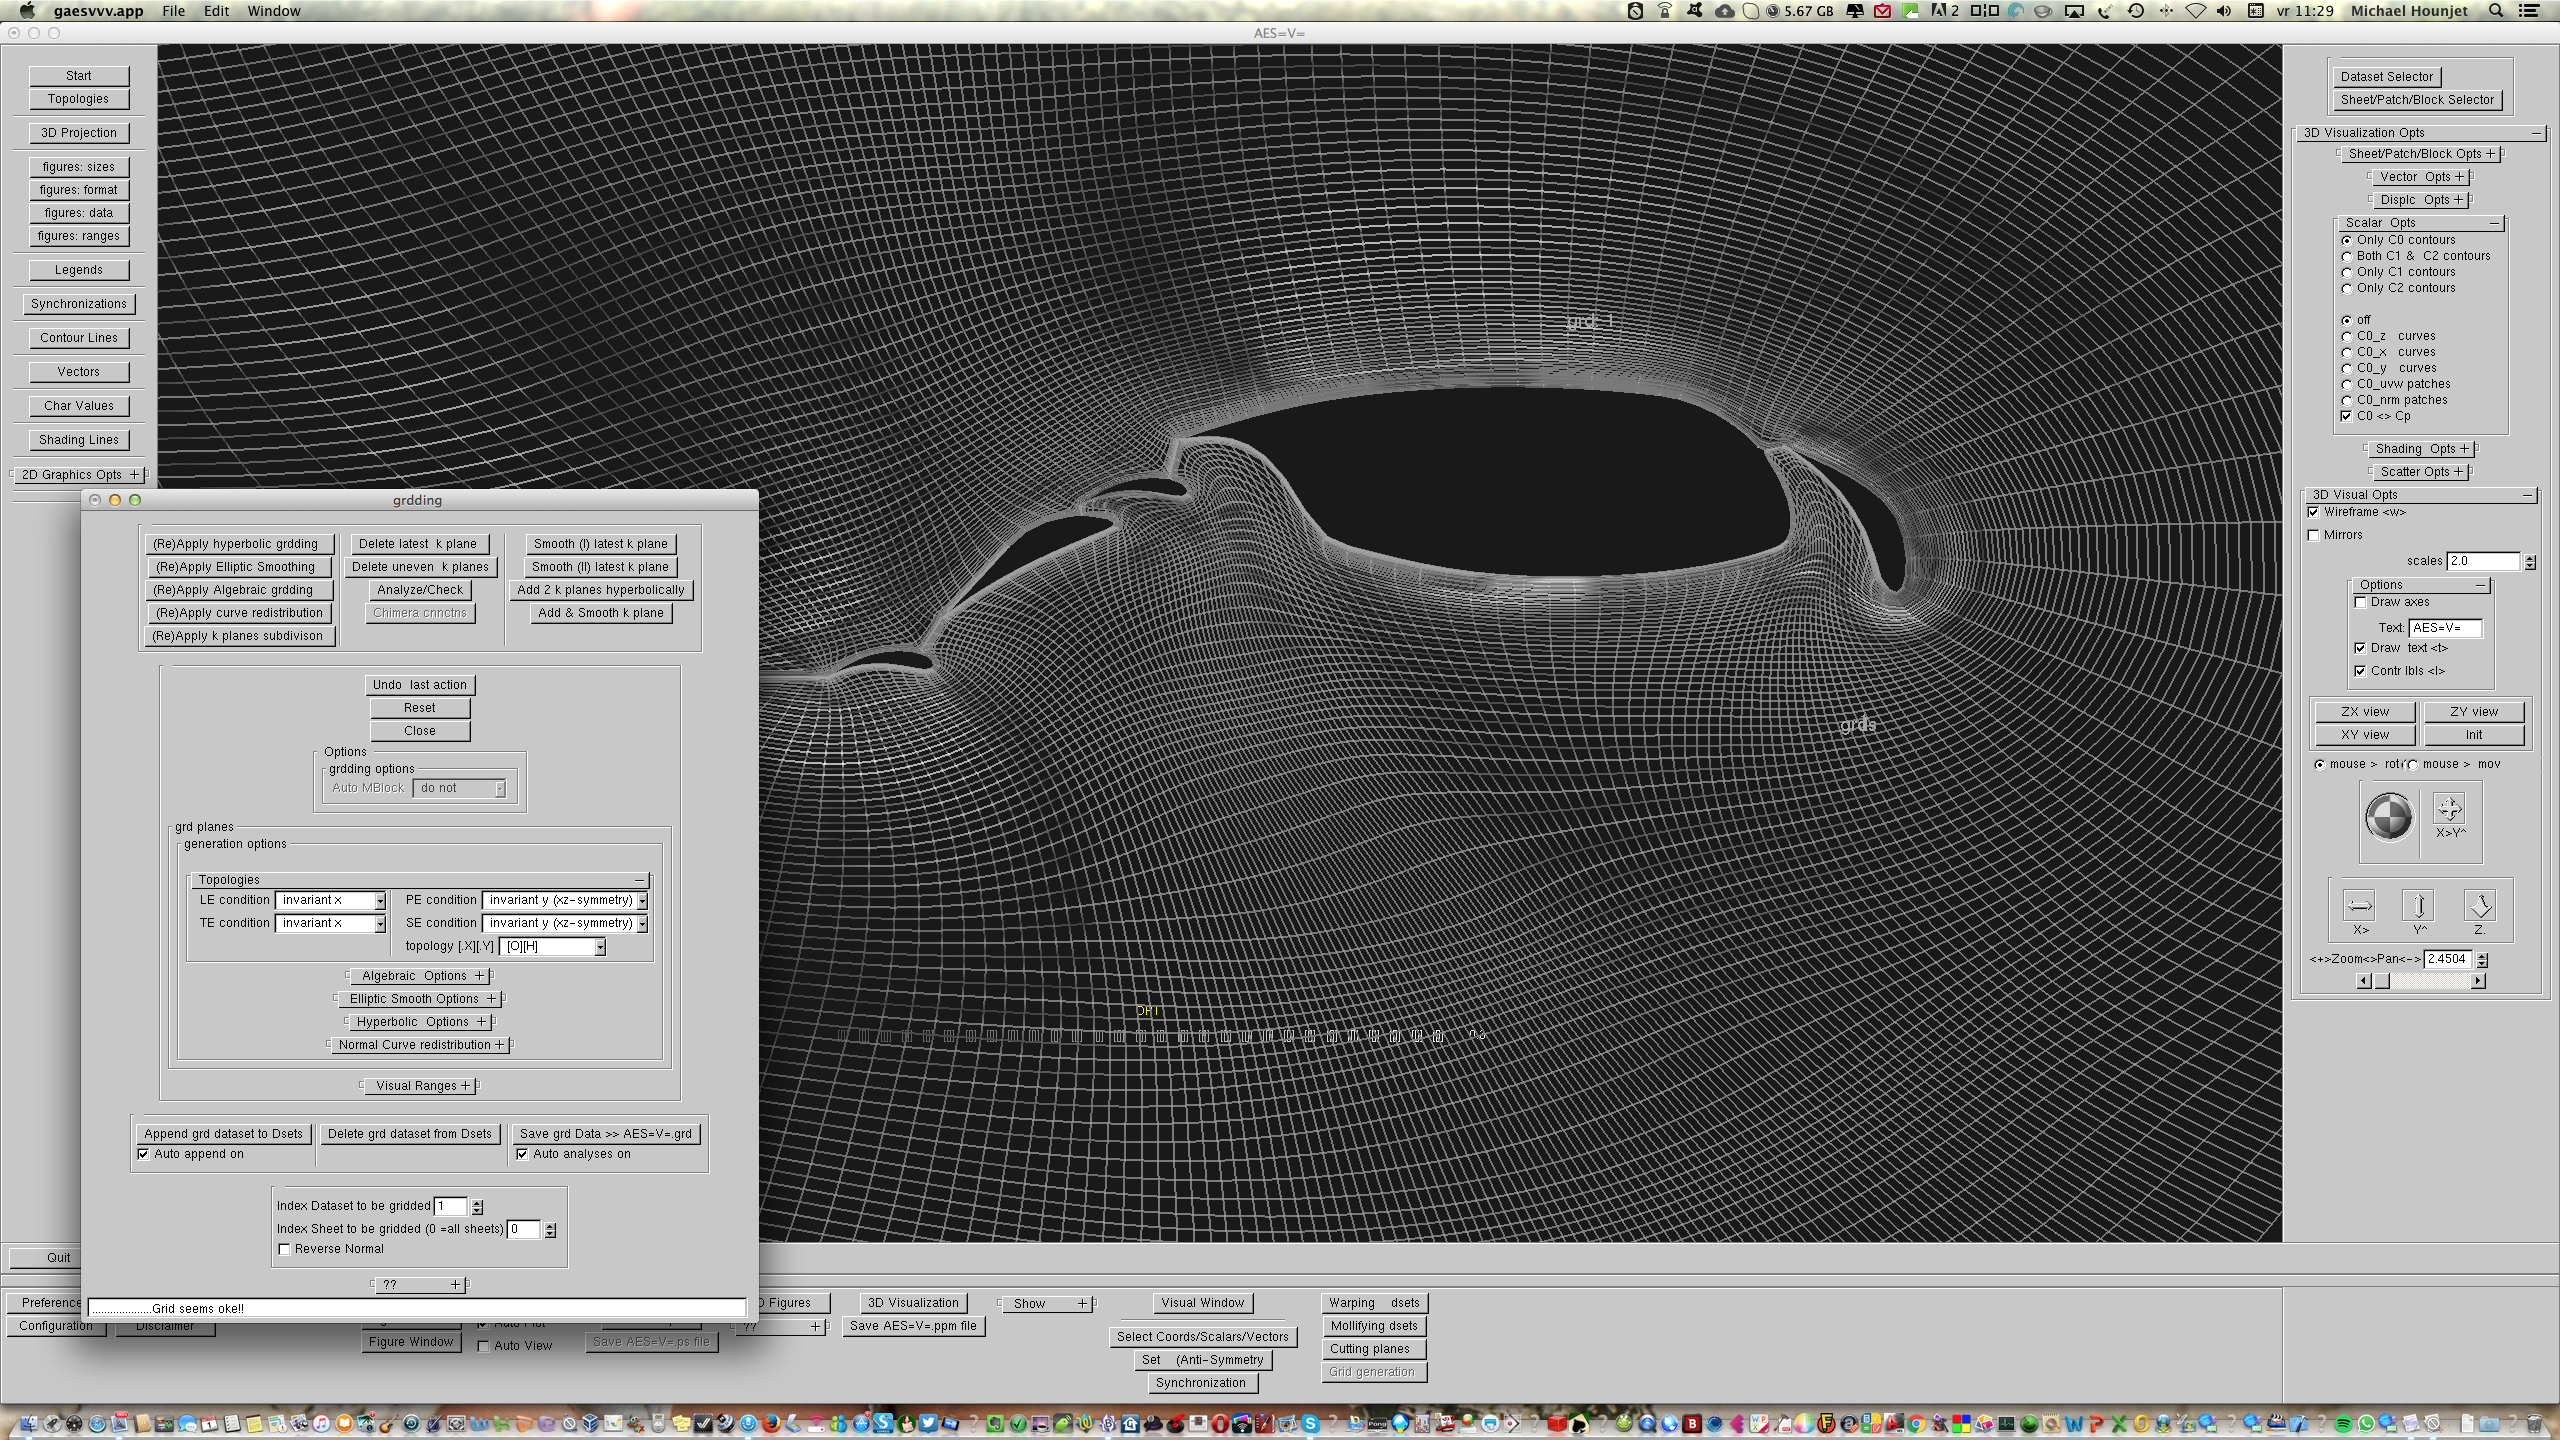Click the rotation trackball sphere icon
The image size is (2560, 1440).
click(2389, 817)
